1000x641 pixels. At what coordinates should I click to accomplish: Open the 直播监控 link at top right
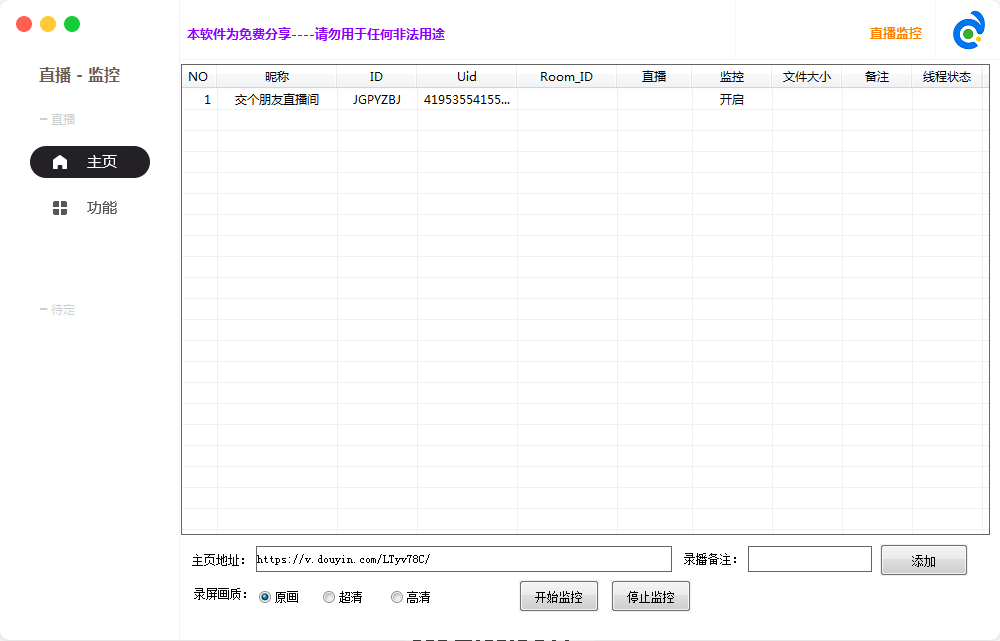tap(894, 32)
